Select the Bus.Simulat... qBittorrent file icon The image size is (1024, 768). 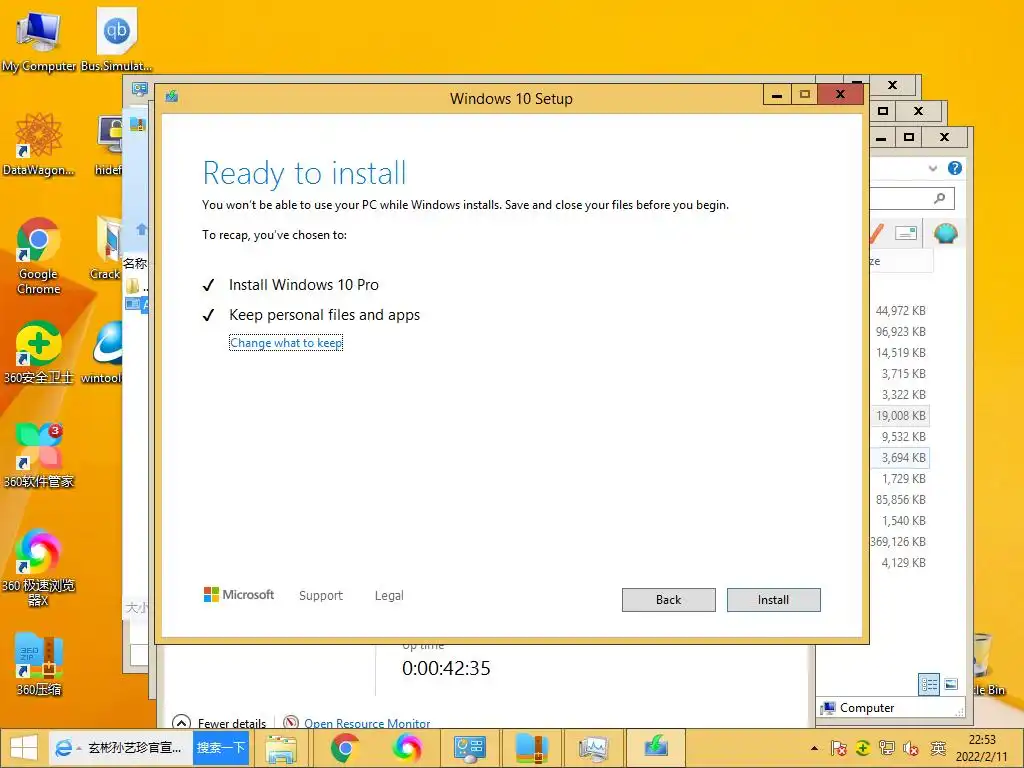pyautogui.click(x=117, y=40)
